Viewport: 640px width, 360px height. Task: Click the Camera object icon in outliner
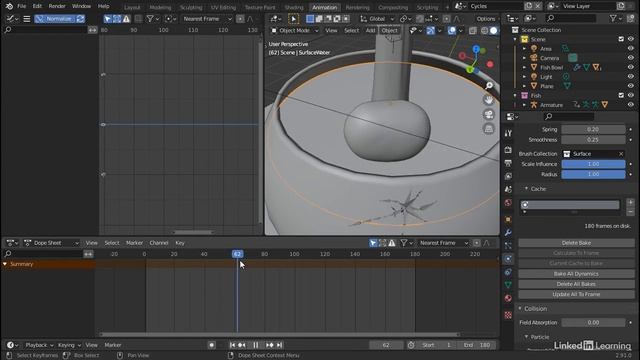click(x=534, y=58)
